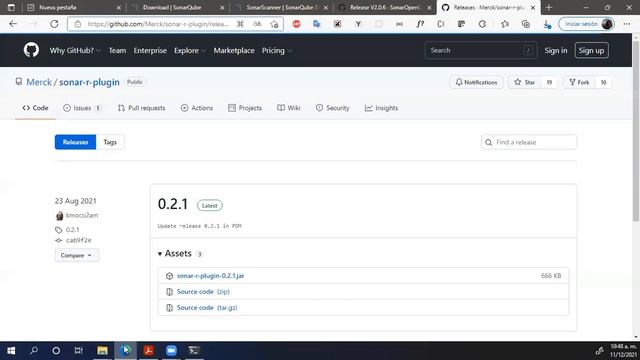Open the translate extension icon

coord(317,24)
